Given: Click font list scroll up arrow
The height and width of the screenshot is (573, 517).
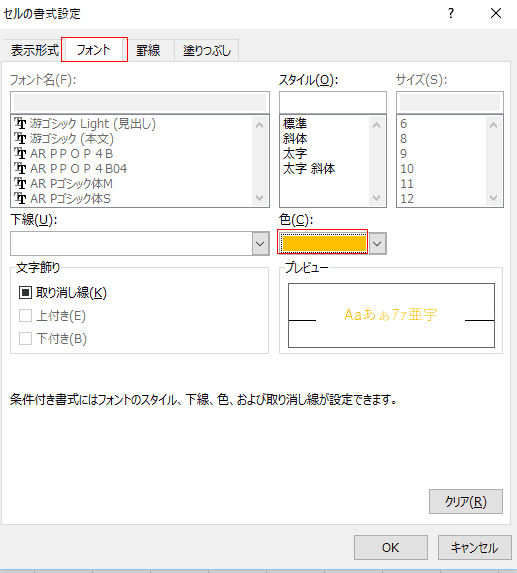Looking at the screenshot, I should pyautogui.click(x=260, y=125).
